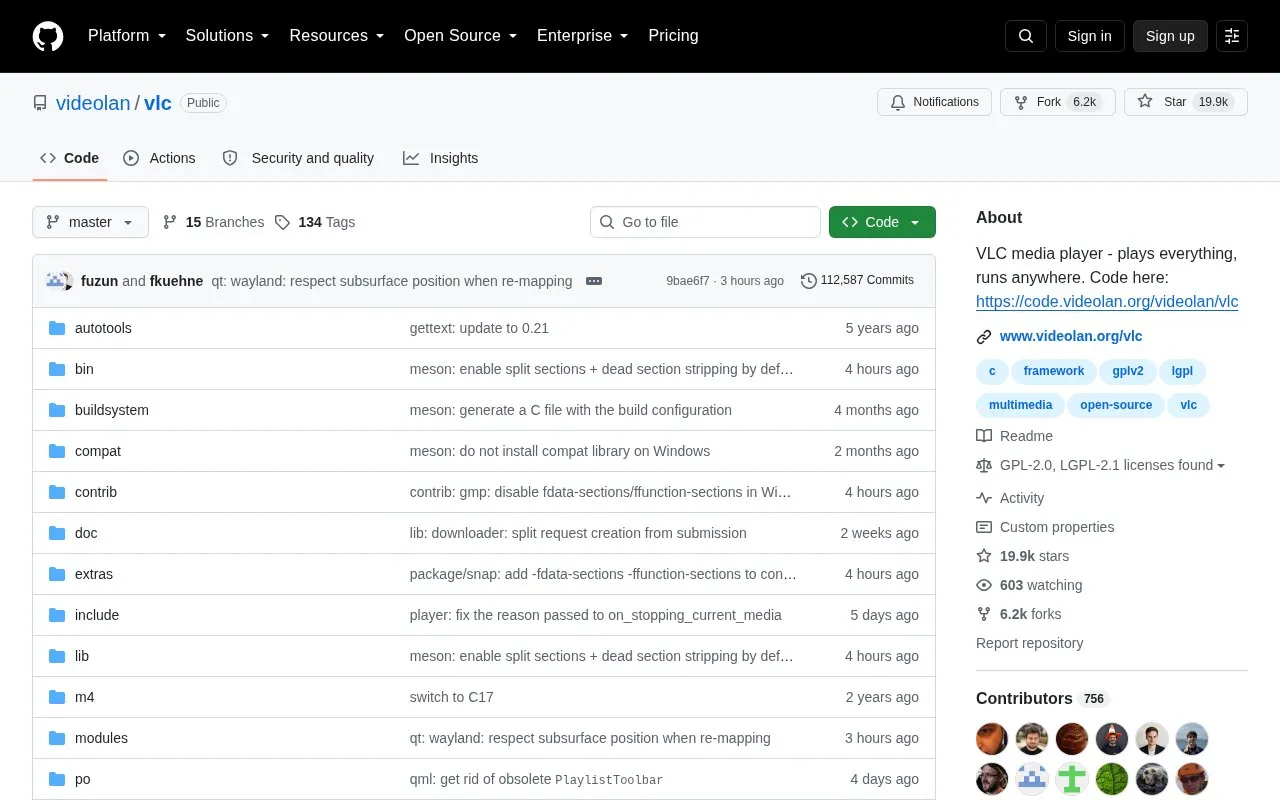Viewport: 1280px width, 800px height.
Task: Show the full commit message ellipsis
Action: 594,281
